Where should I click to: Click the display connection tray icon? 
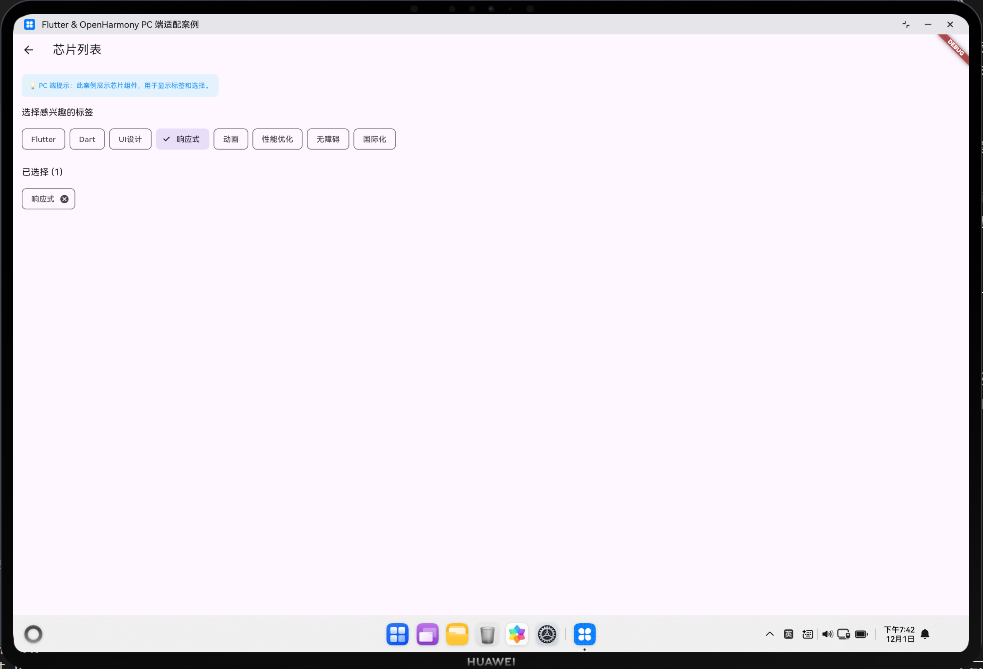click(x=844, y=634)
